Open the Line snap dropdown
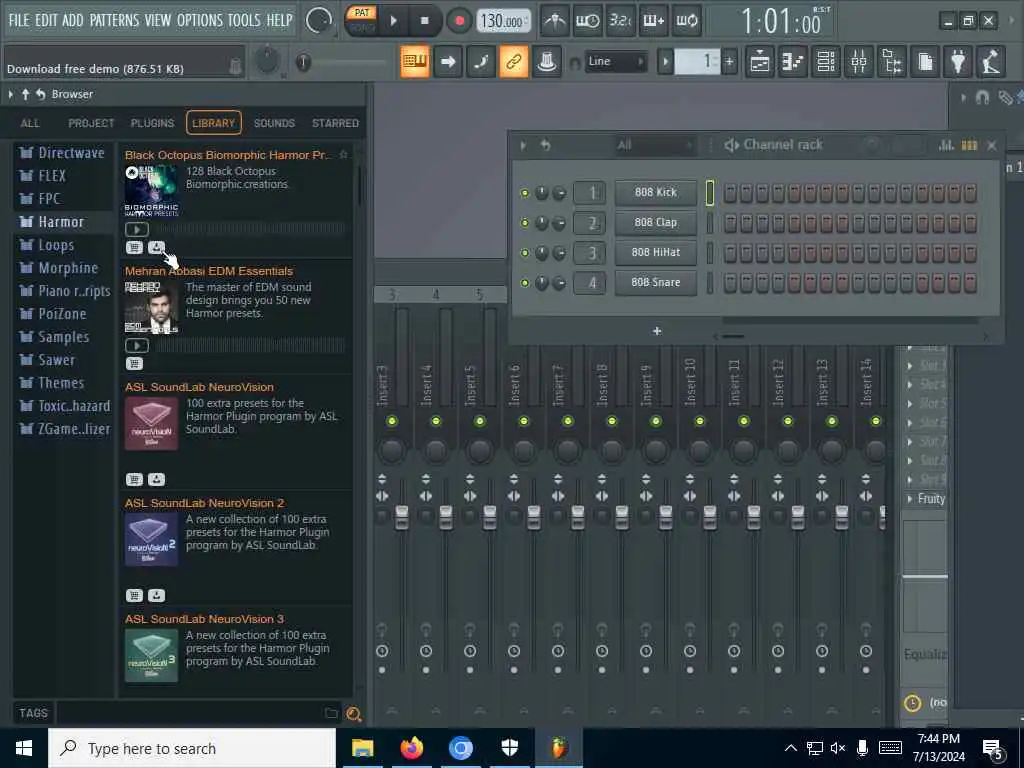The height and width of the screenshot is (768, 1024). (616, 61)
